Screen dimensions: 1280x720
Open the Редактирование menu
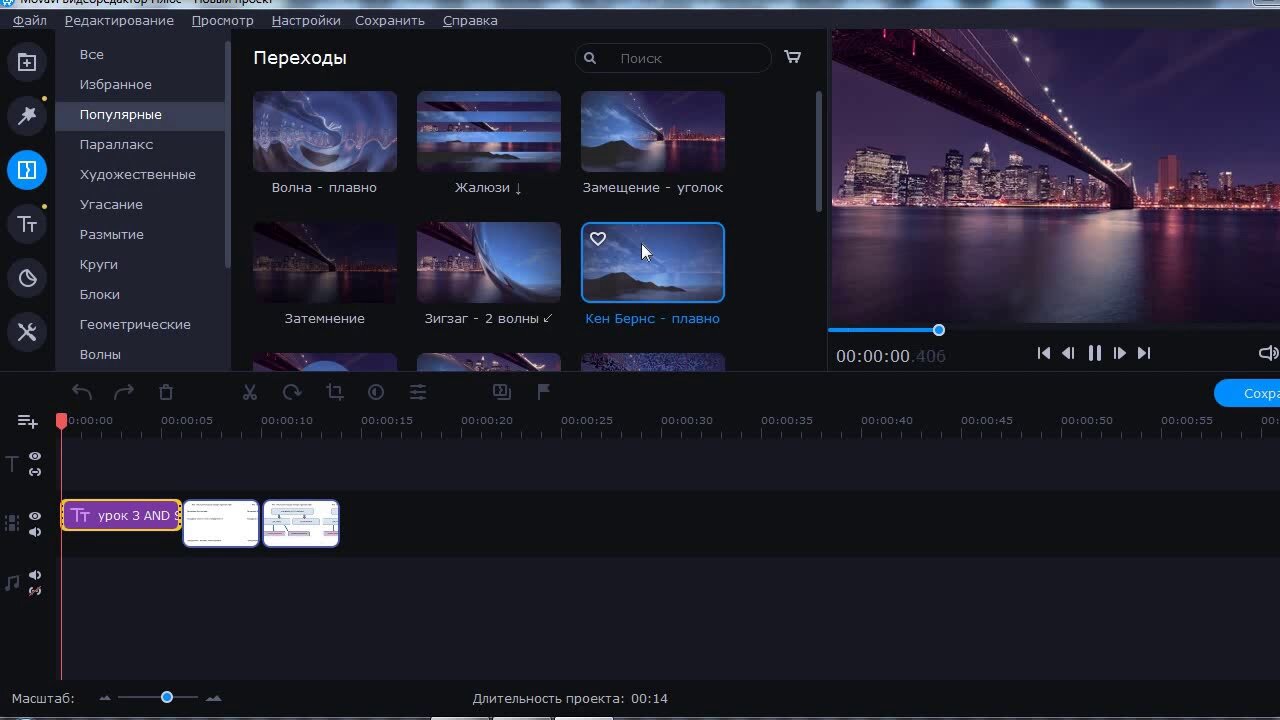click(x=119, y=20)
